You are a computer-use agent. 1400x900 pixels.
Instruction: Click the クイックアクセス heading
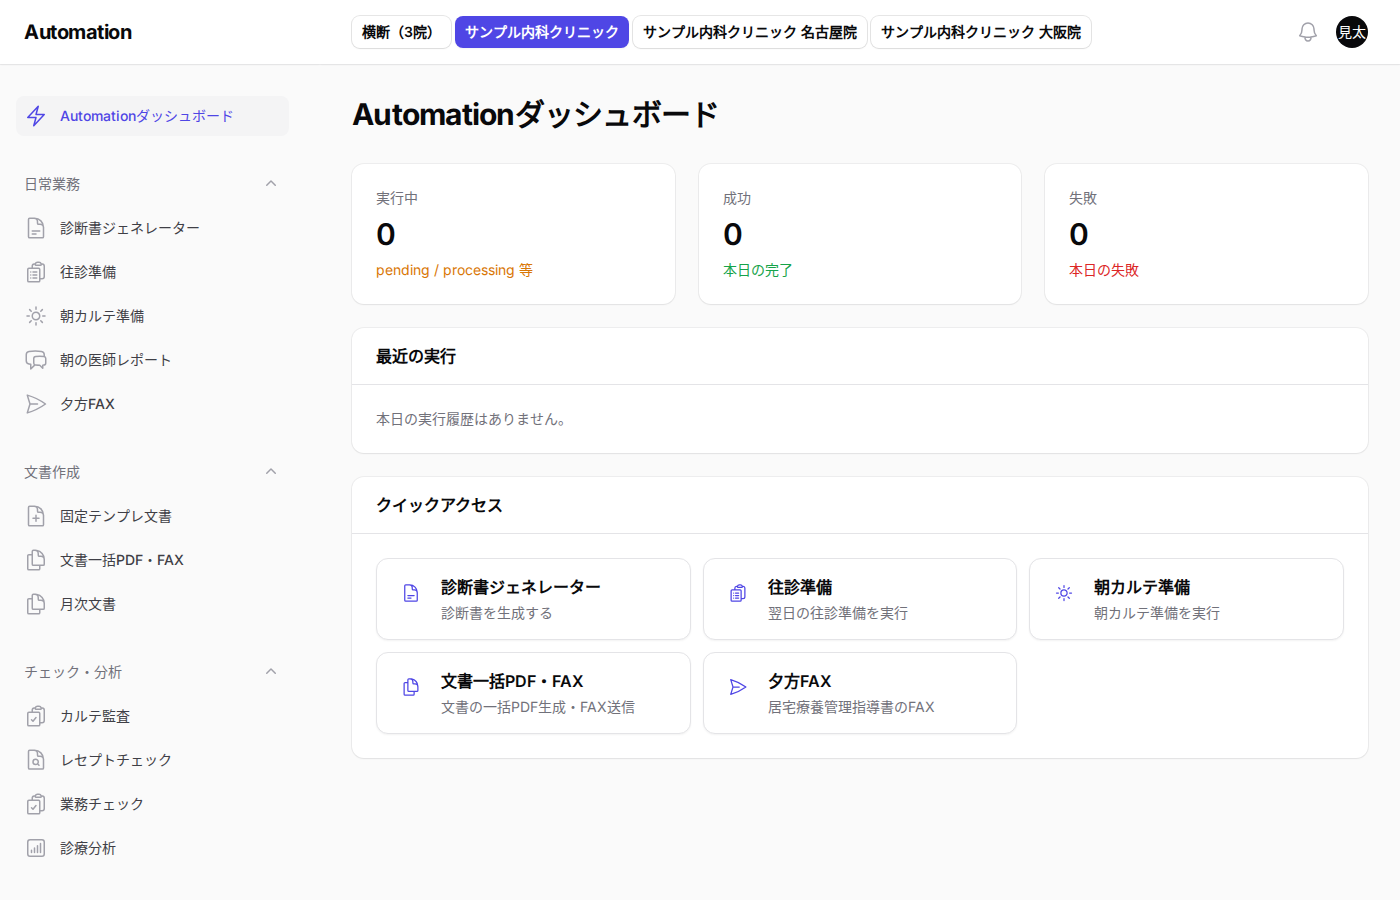tap(439, 505)
